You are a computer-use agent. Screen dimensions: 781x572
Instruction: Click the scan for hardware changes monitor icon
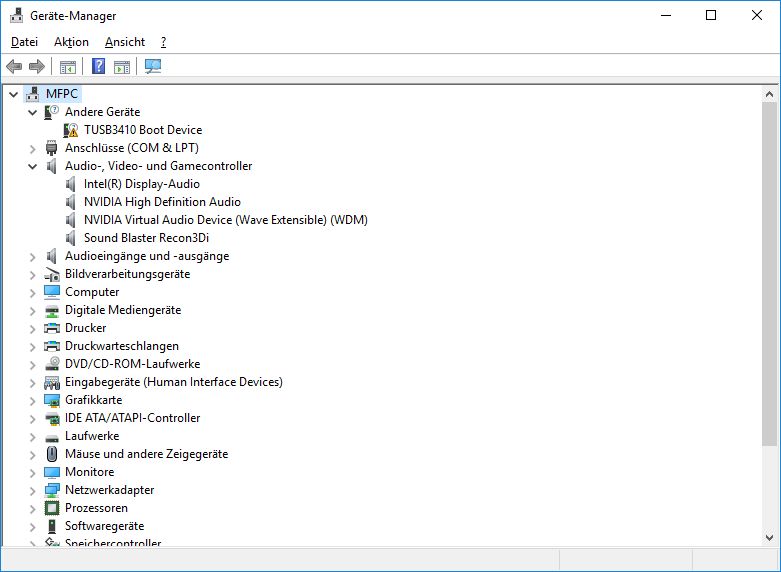point(152,66)
